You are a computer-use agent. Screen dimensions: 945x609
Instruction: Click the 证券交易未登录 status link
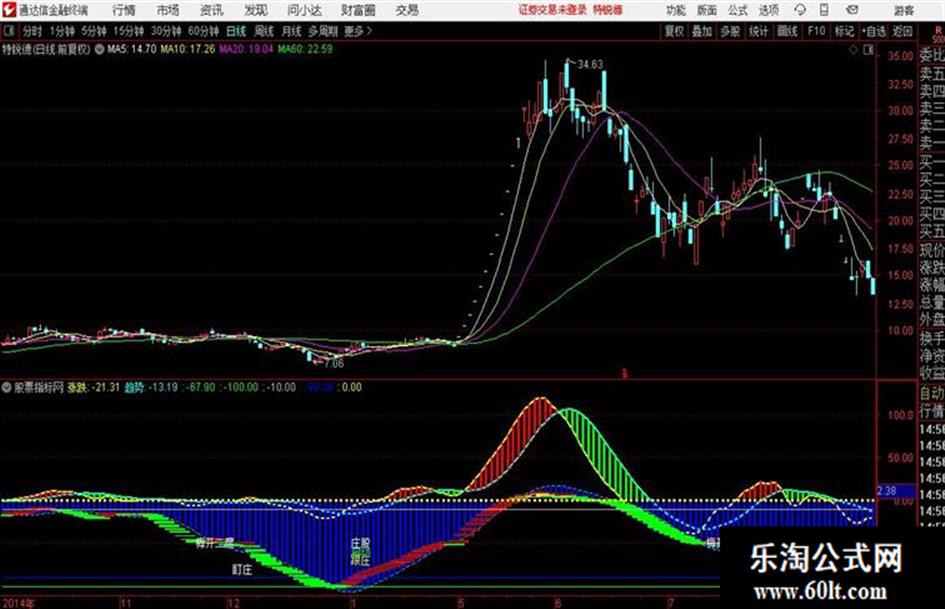pyautogui.click(x=552, y=10)
